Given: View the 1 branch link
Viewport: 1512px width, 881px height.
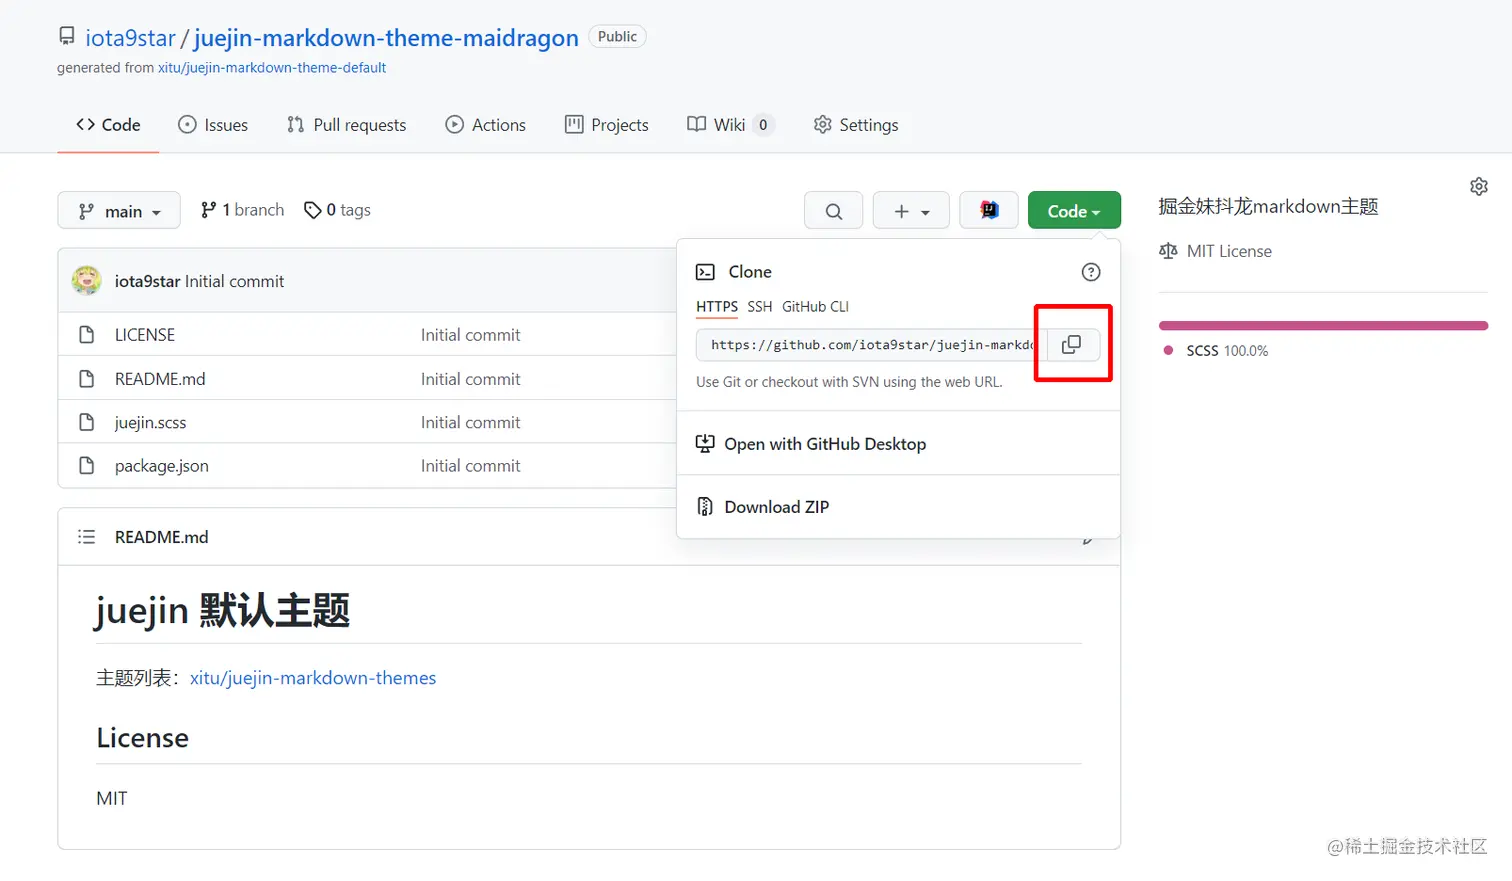Looking at the screenshot, I should [242, 210].
